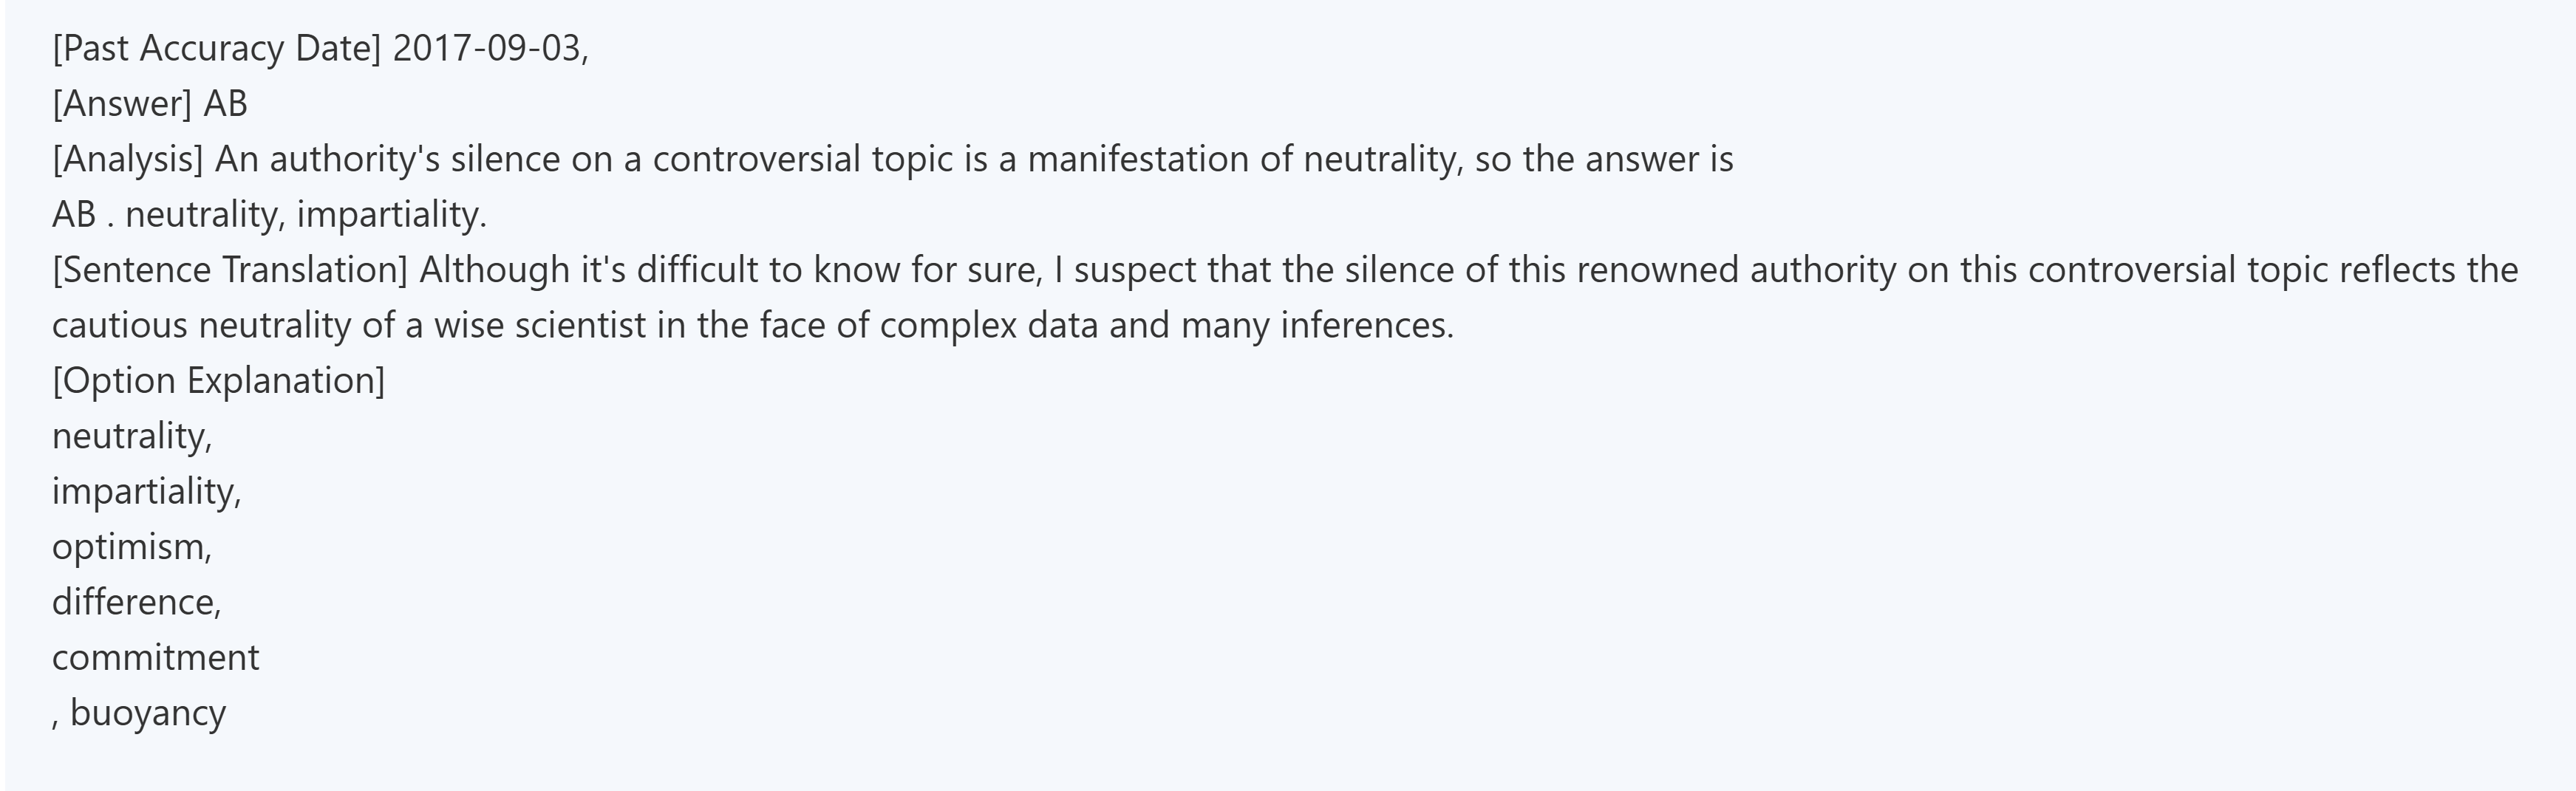This screenshot has width=2576, height=791.
Task: Click the "optimism," option
Action: point(132,546)
